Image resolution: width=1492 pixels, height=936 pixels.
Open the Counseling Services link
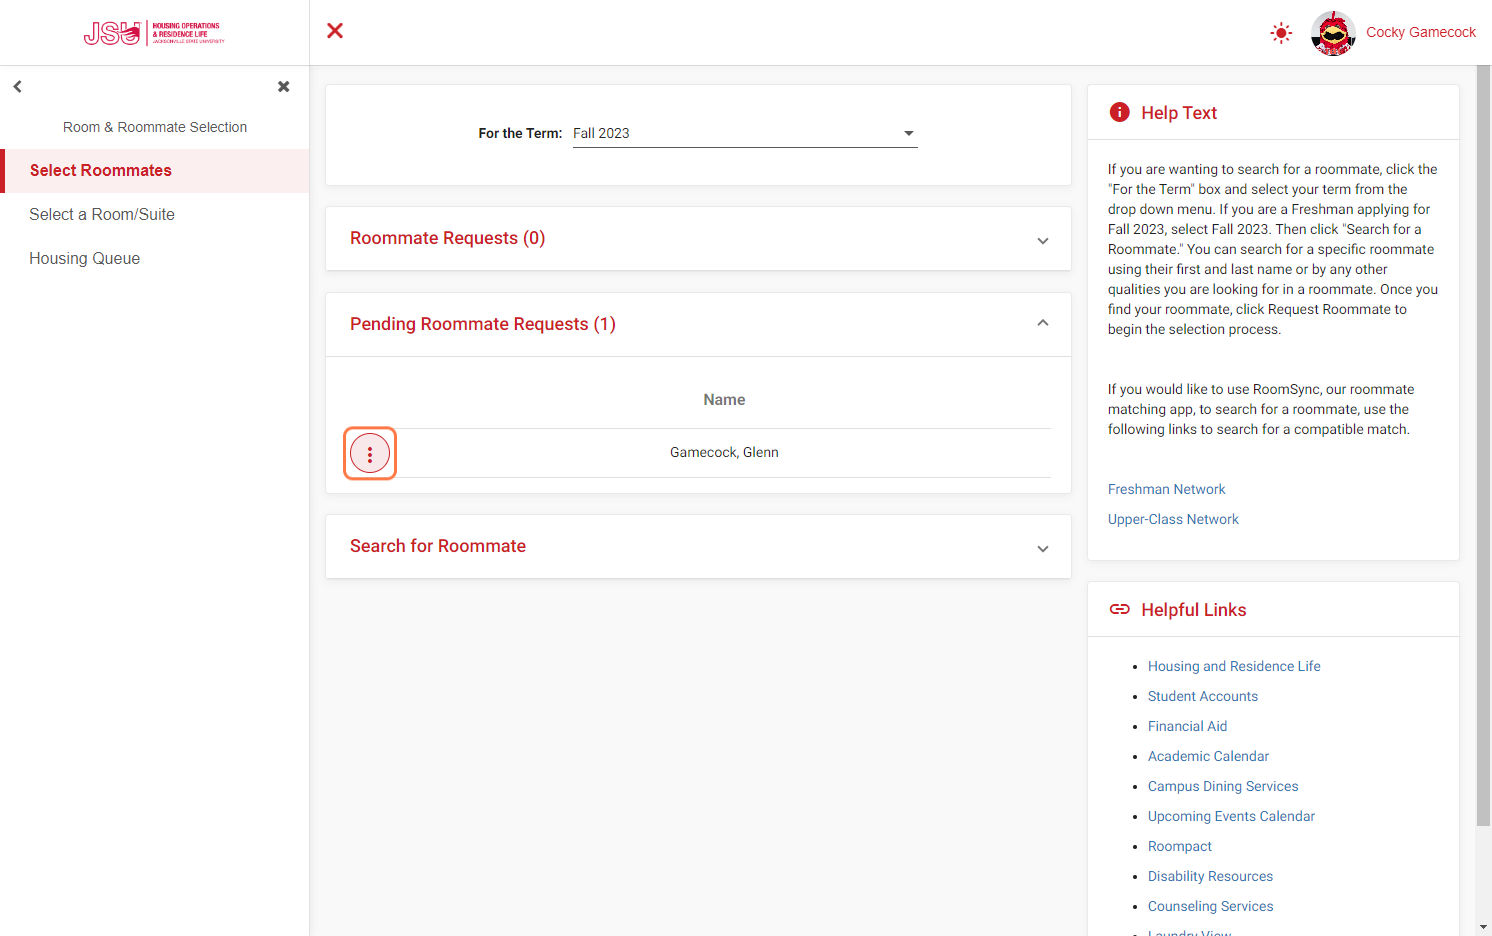[1210, 907]
